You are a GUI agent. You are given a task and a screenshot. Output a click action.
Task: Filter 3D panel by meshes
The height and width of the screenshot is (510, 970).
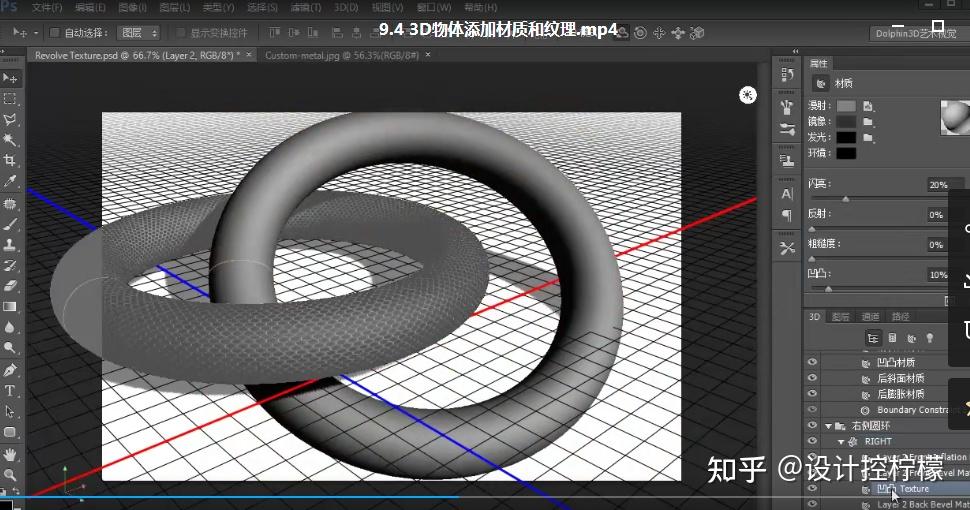[892, 338]
